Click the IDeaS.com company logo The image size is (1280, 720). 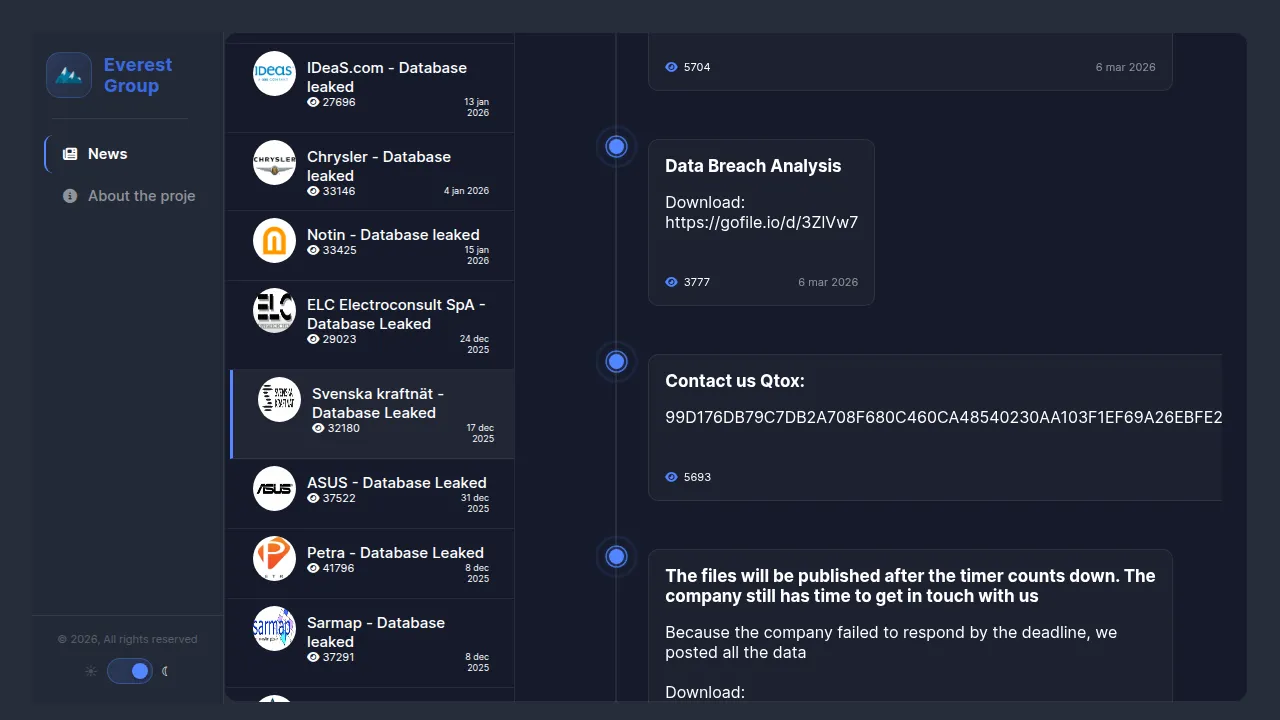click(274, 73)
